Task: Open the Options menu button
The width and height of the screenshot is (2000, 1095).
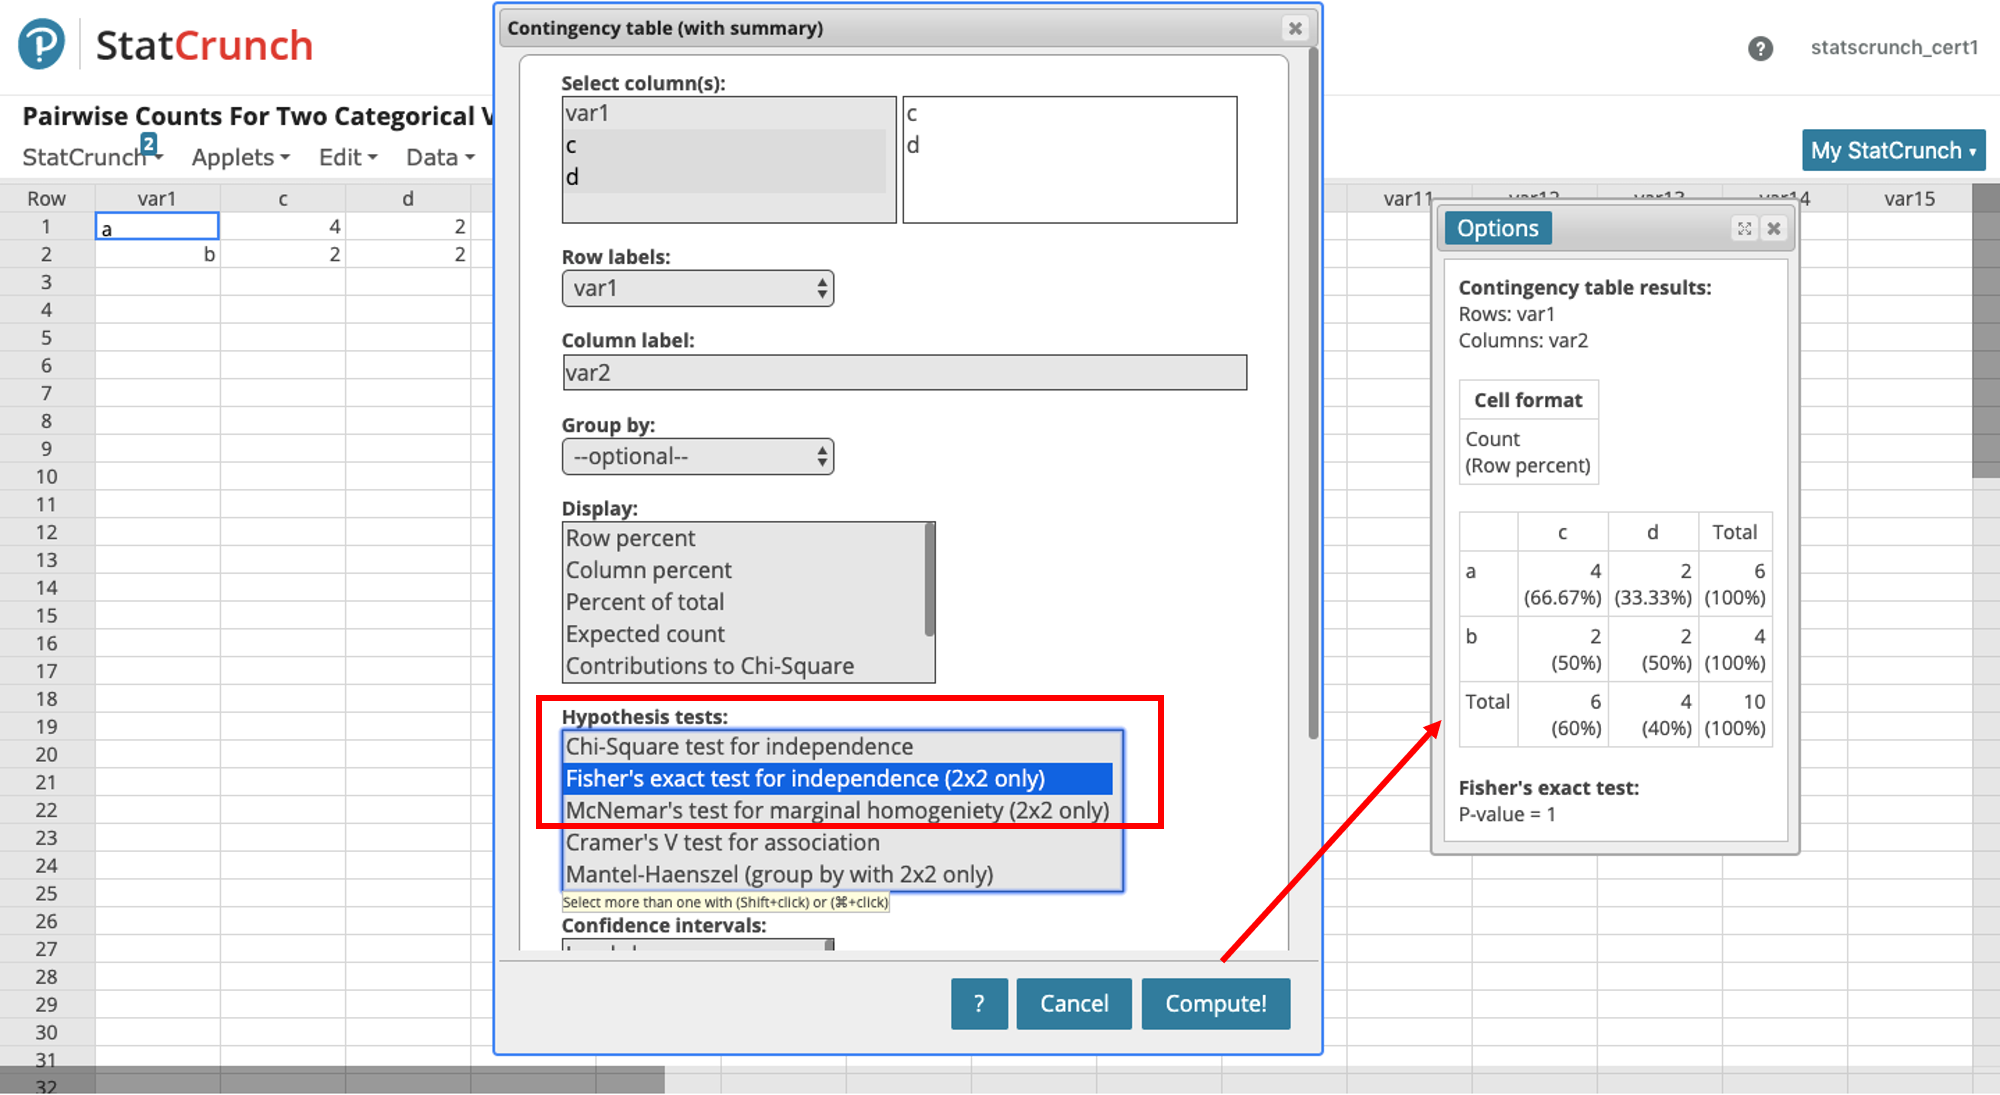Action: (1497, 229)
